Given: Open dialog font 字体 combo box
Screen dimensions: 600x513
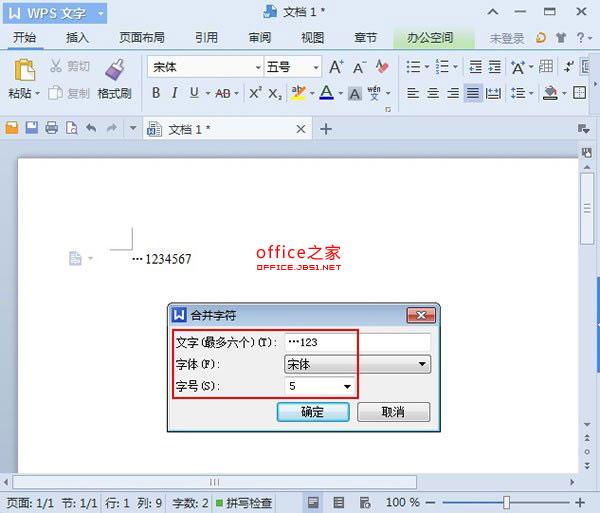Looking at the screenshot, I should click(357, 364).
